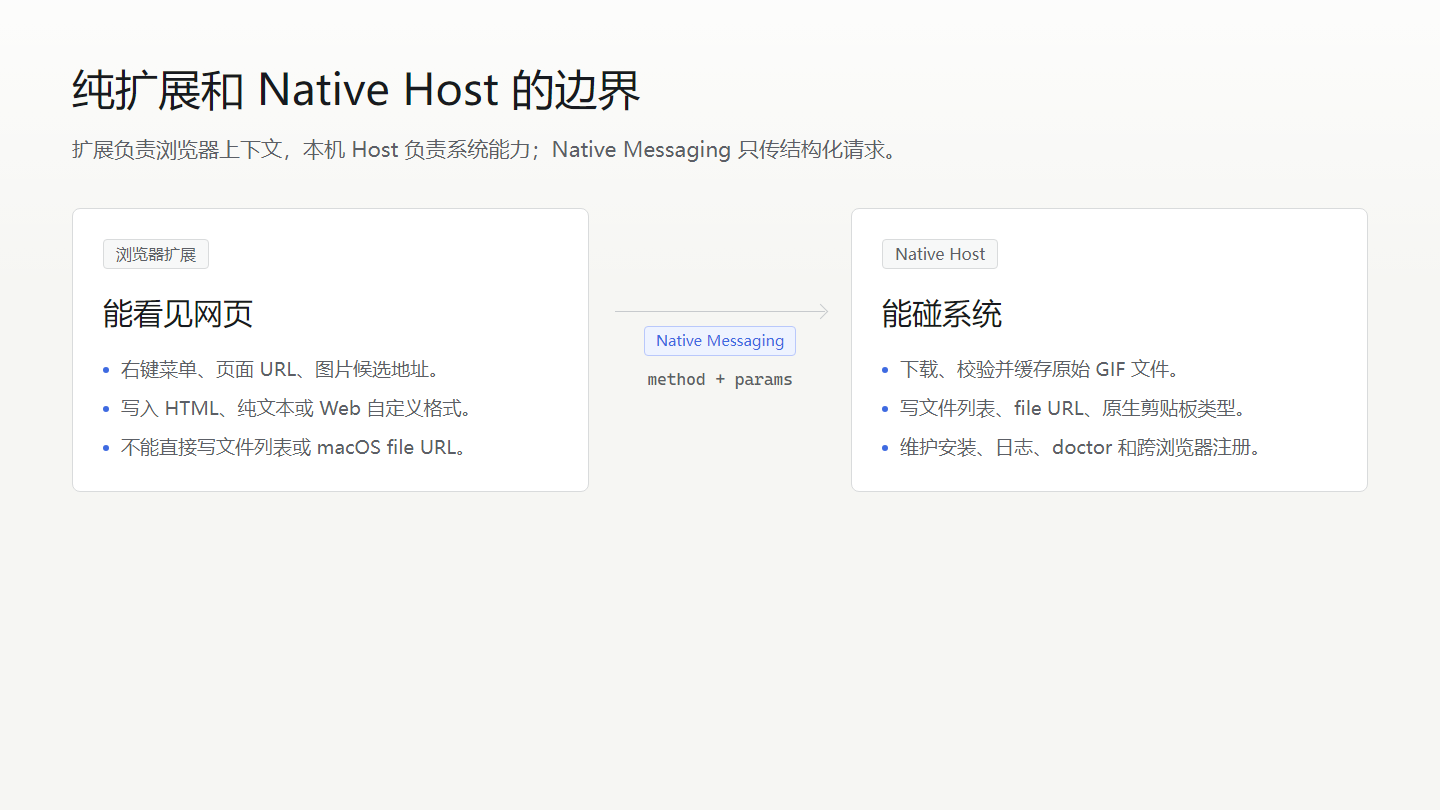Click the "Native Host" tag label

(940, 254)
